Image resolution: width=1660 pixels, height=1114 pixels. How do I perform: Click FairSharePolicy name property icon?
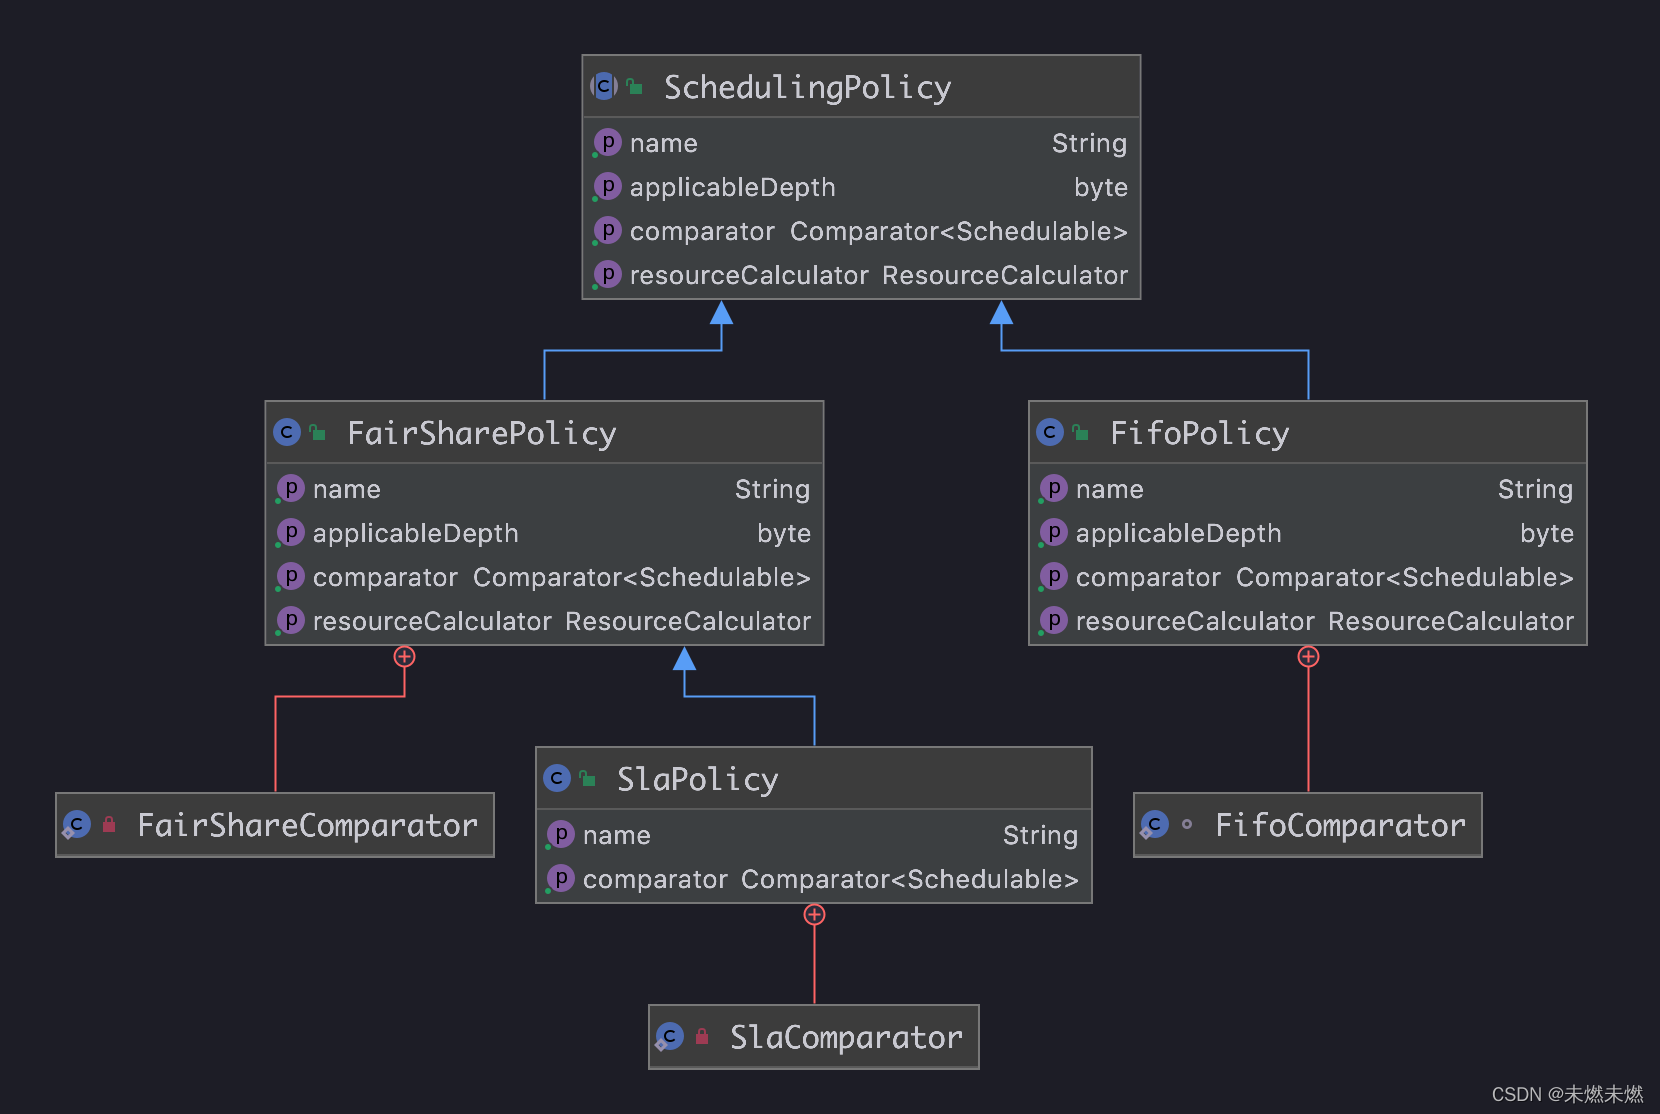coord(290,489)
